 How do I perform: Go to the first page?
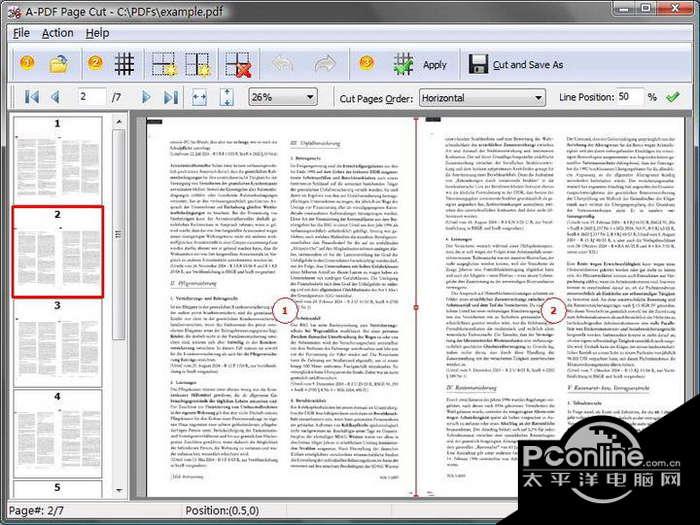(31, 96)
